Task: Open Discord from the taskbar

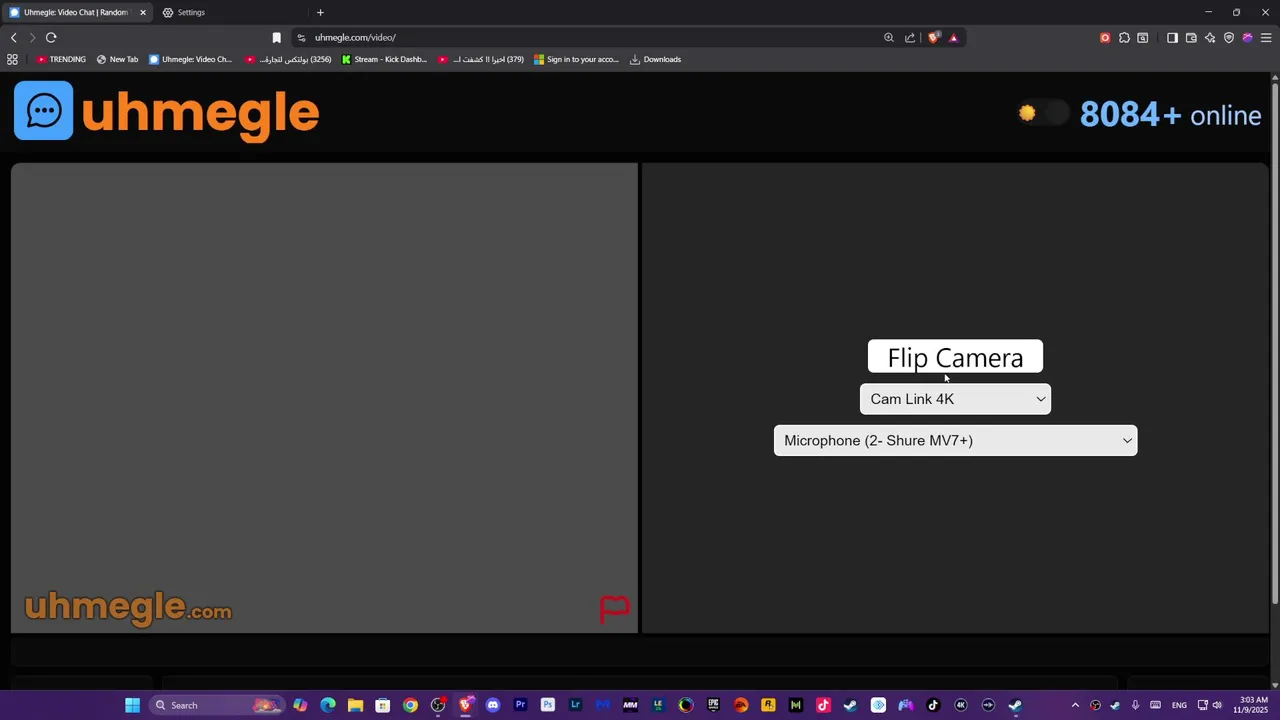Action: coord(492,705)
